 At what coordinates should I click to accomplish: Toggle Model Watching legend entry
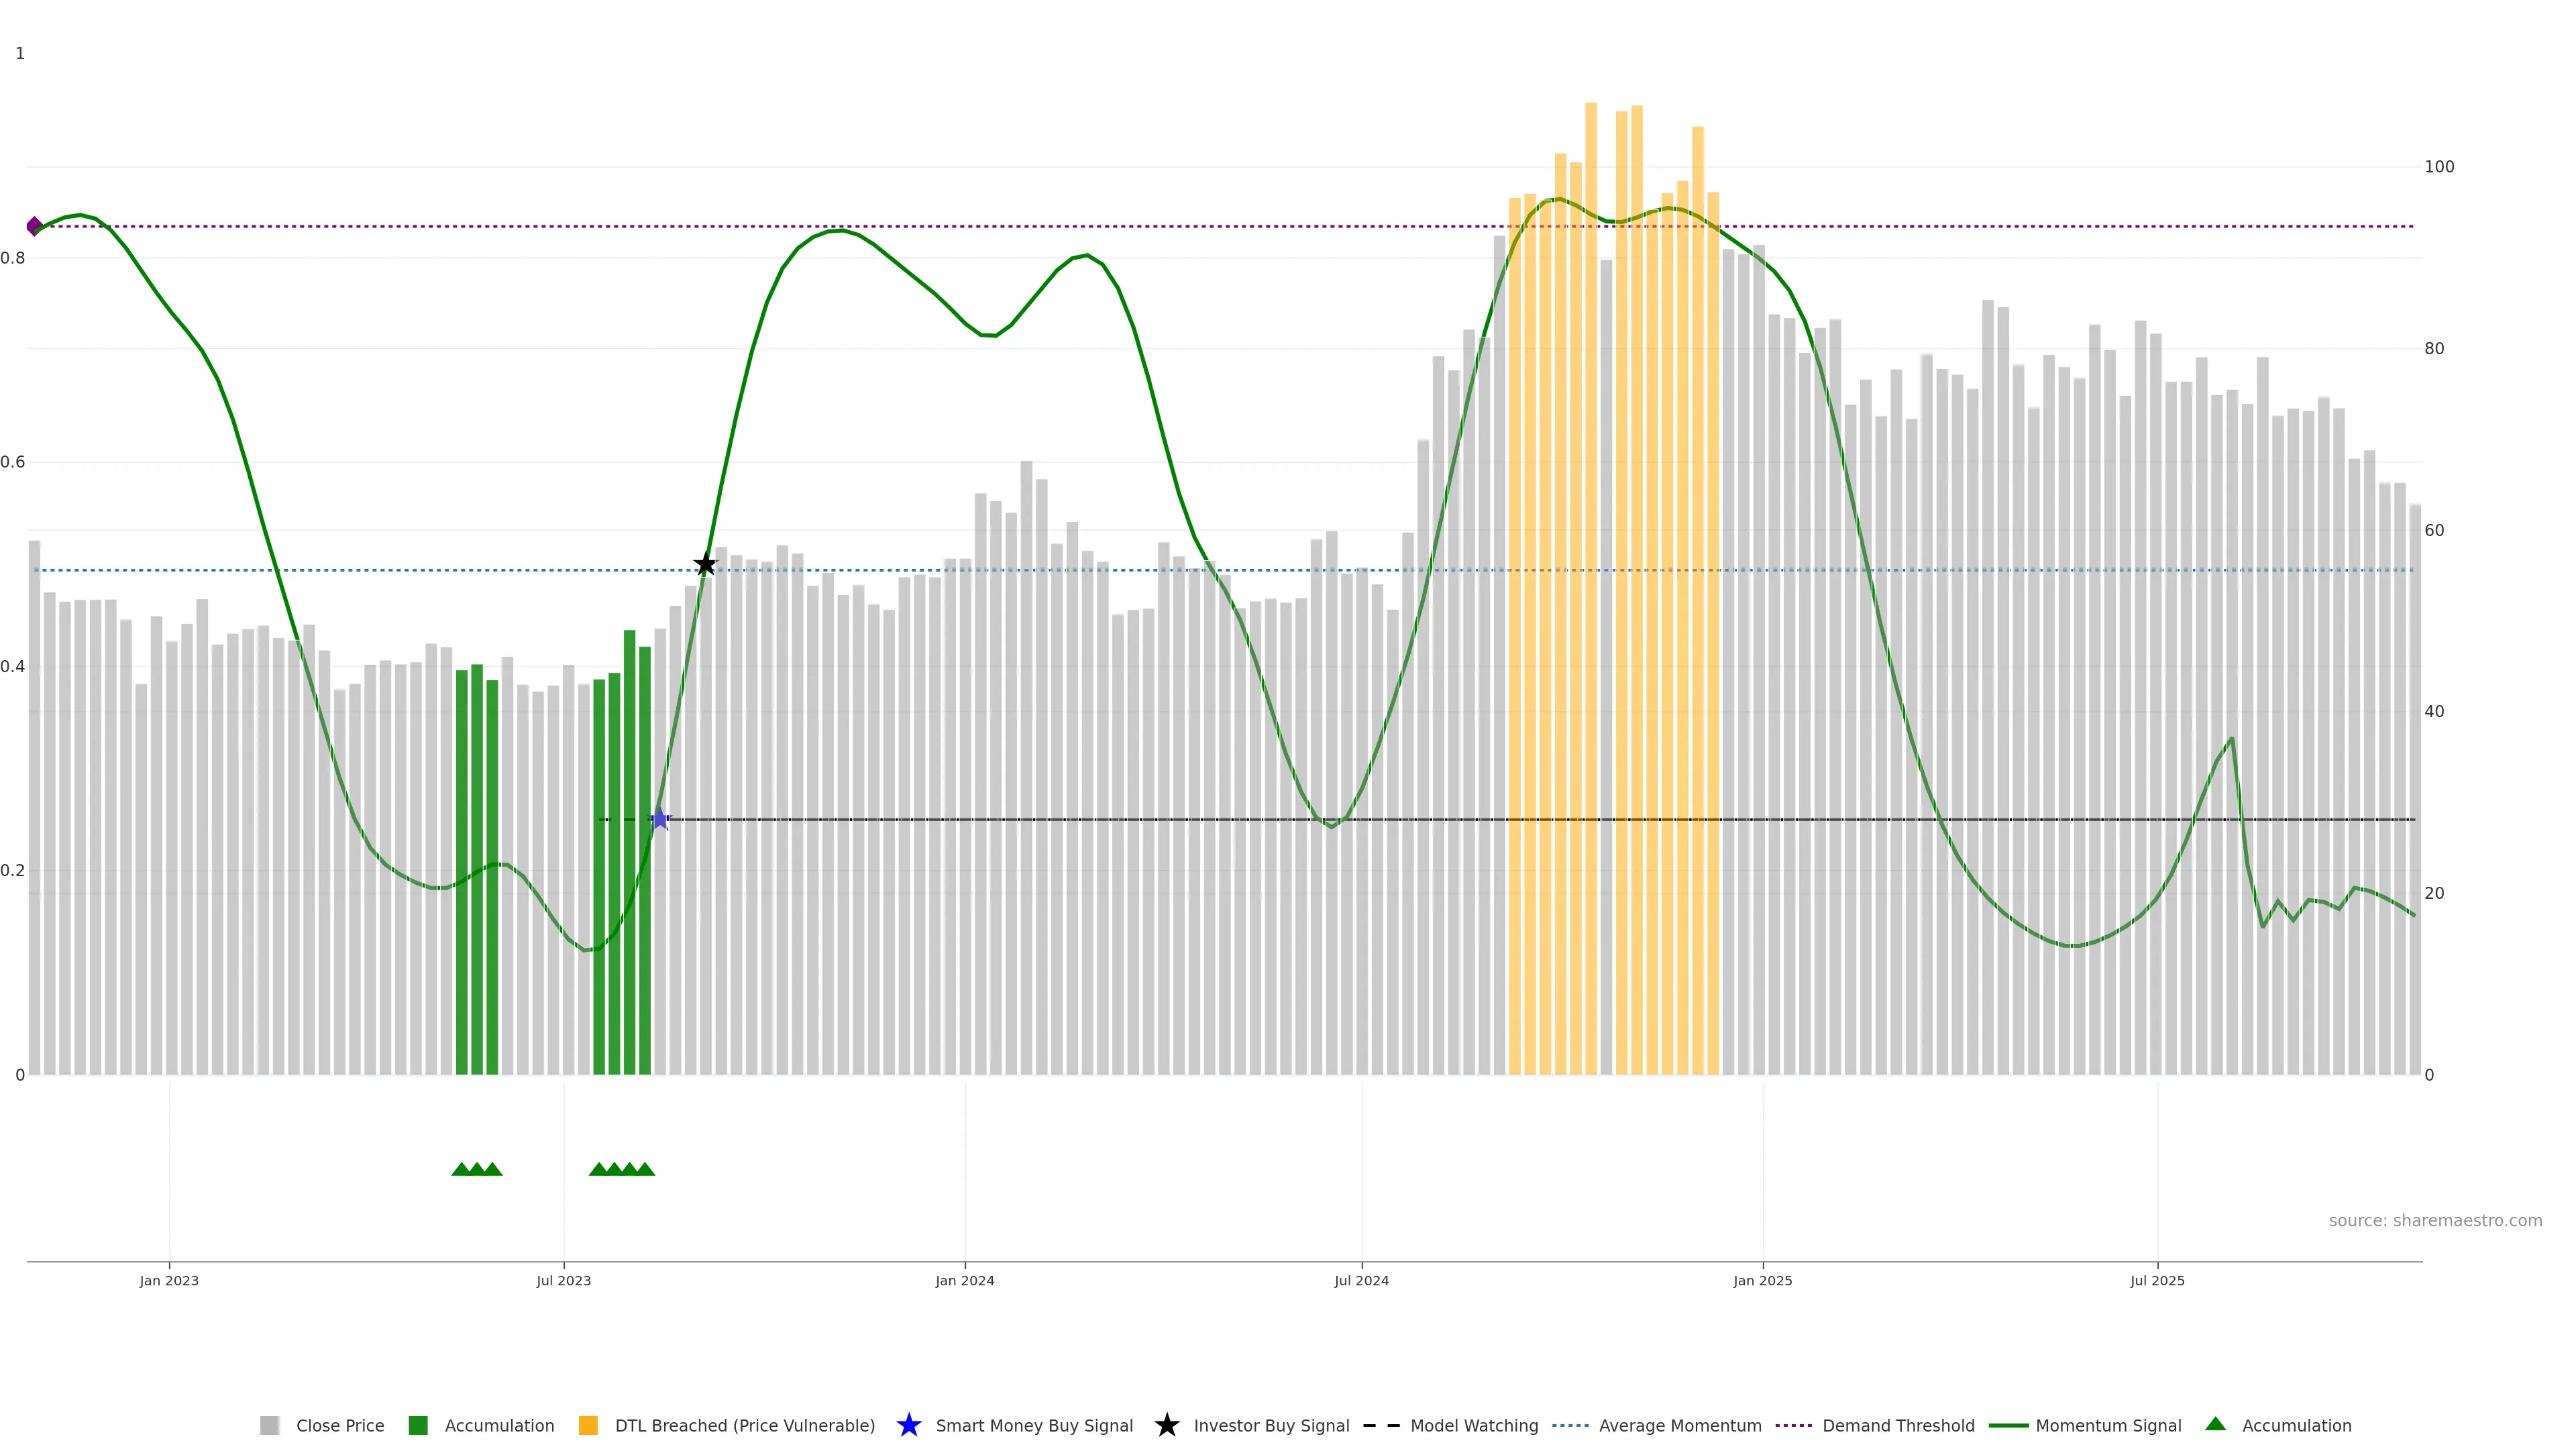(x=1473, y=1425)
